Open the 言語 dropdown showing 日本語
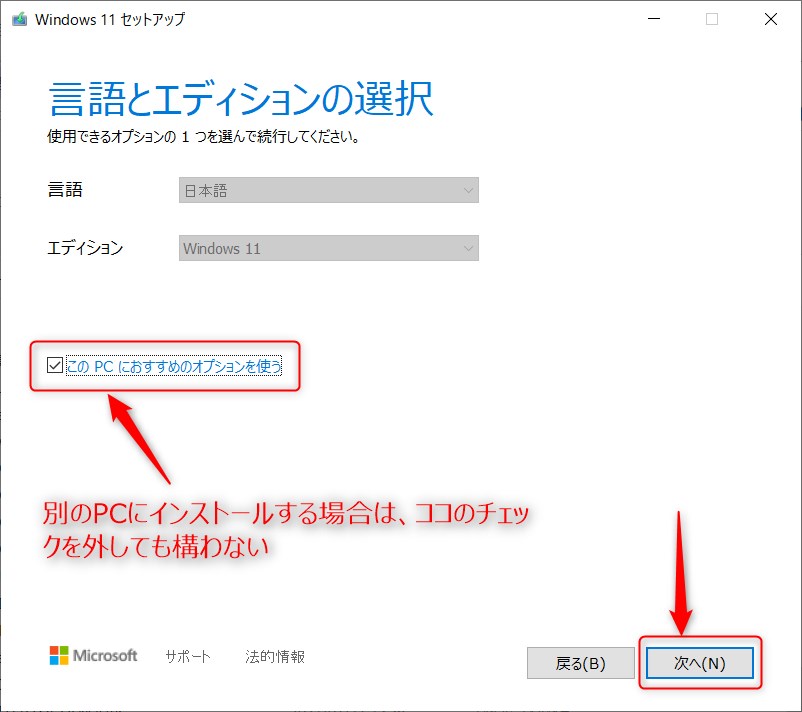802x712 pixels. (328, 190)
